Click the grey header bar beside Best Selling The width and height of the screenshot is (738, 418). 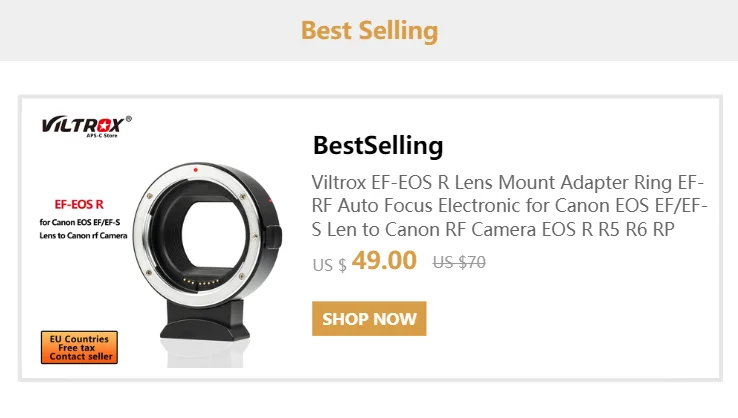pos(150,30)
